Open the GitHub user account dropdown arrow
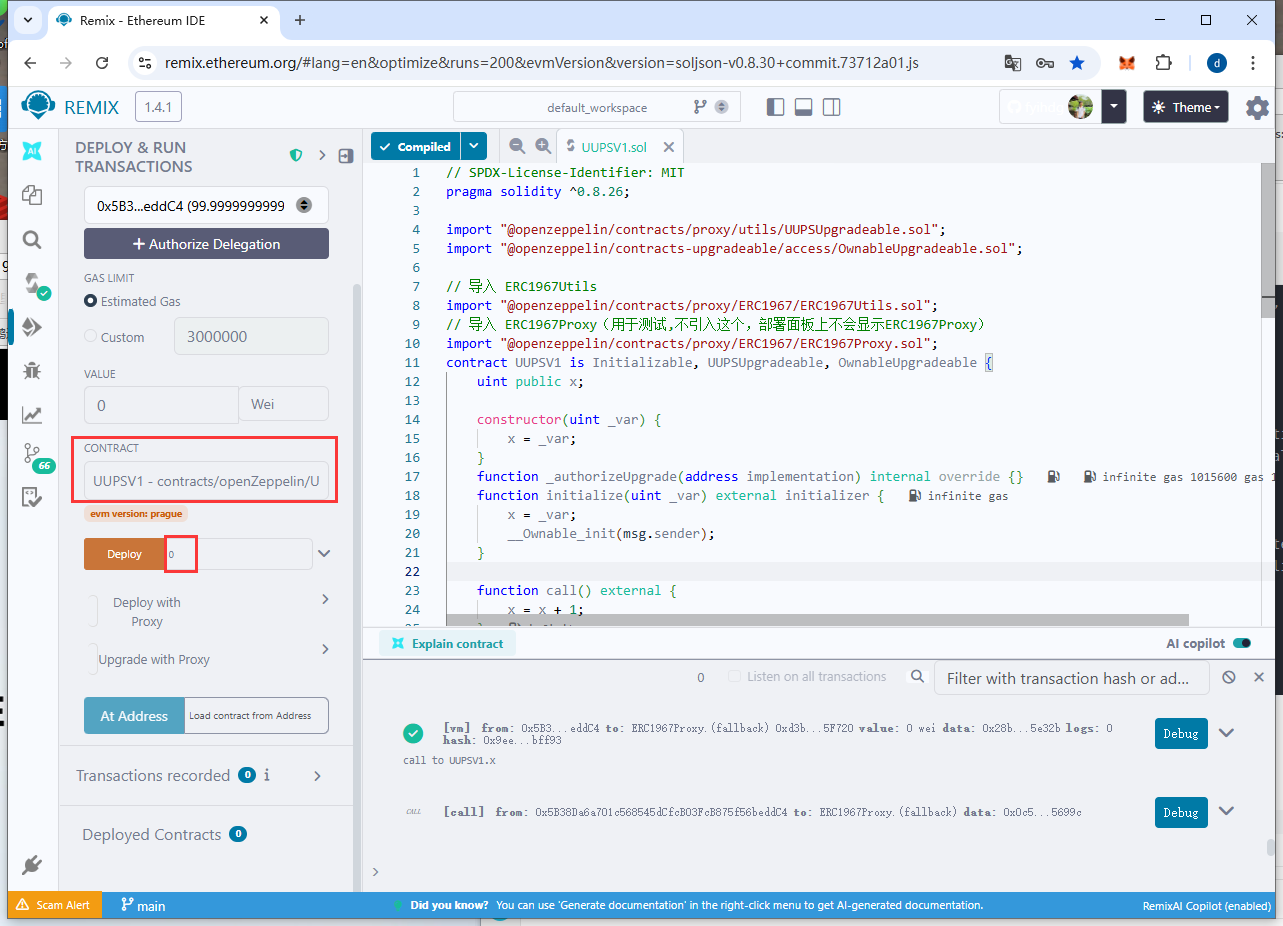 pyautogui.click(x=1114, y=107)
